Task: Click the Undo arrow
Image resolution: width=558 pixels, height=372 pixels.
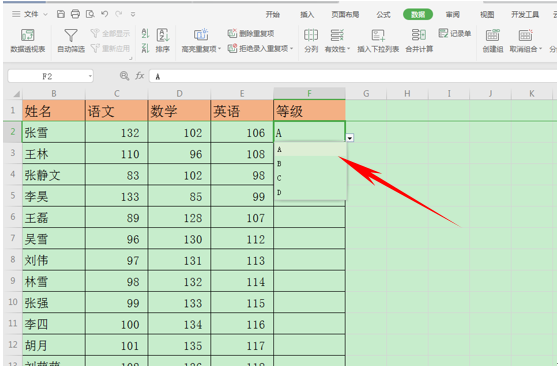Action: click(104, 14)
